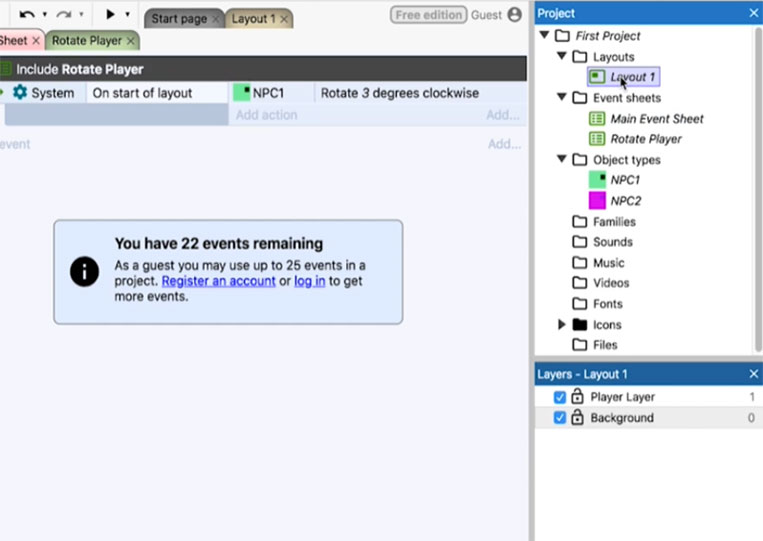Switch to the Start page tab
763x541 pixels.
pyautogui.click(x=179, y=19)
